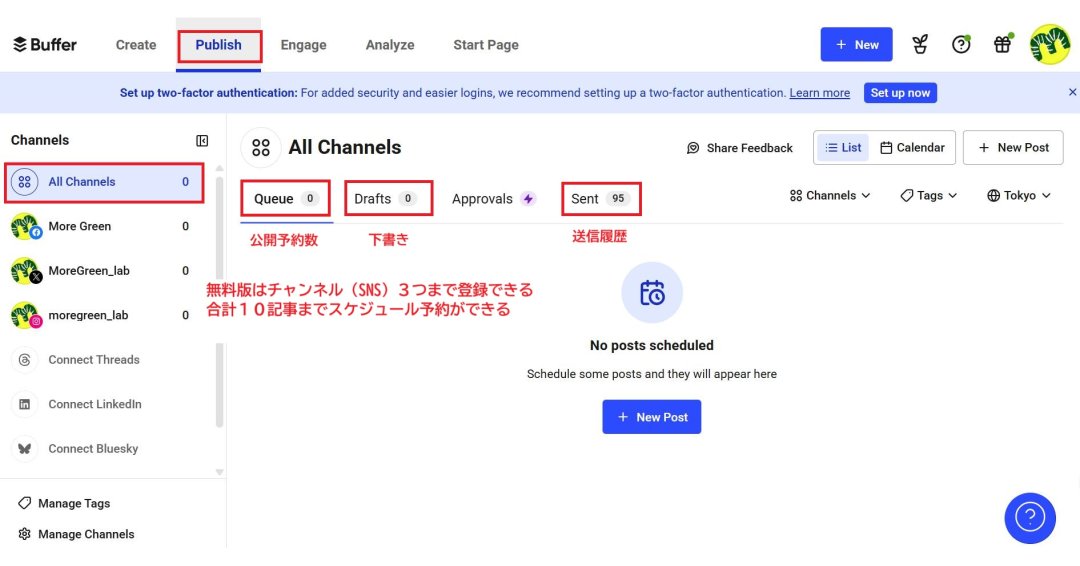Click the large All Channels header icon
Screen dimensions: 1080x566
click(261, 147)
